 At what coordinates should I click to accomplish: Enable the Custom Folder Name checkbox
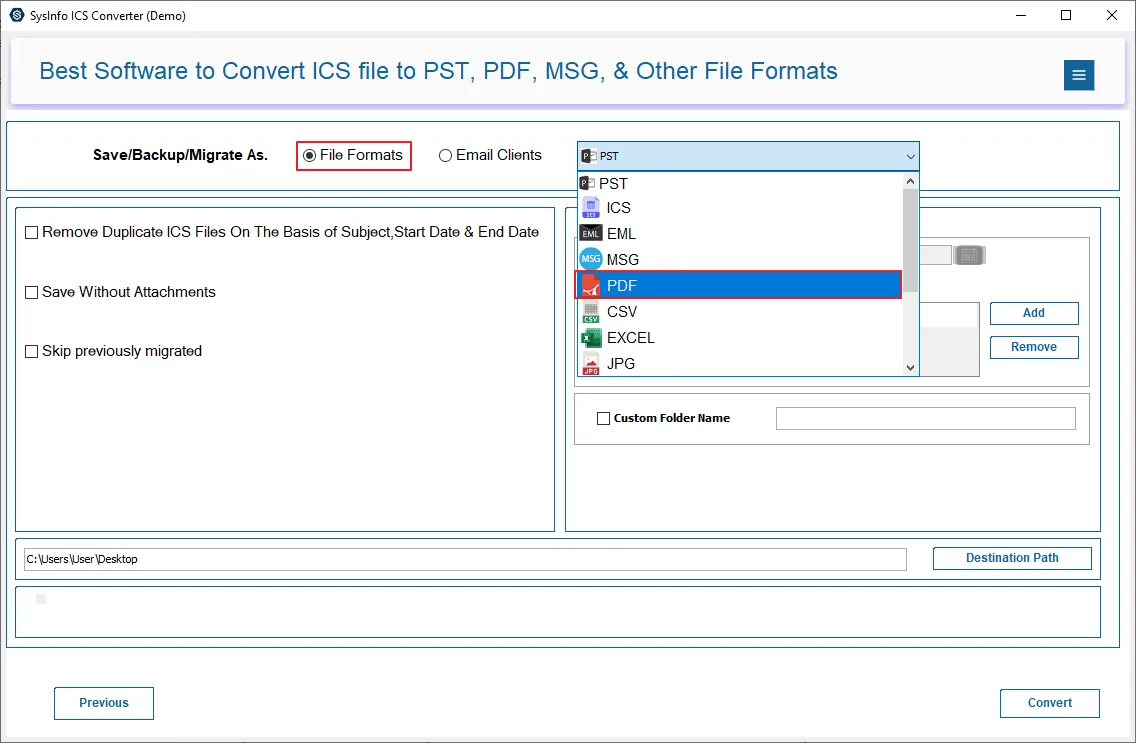pyautogui.click(x=603, y=419)
